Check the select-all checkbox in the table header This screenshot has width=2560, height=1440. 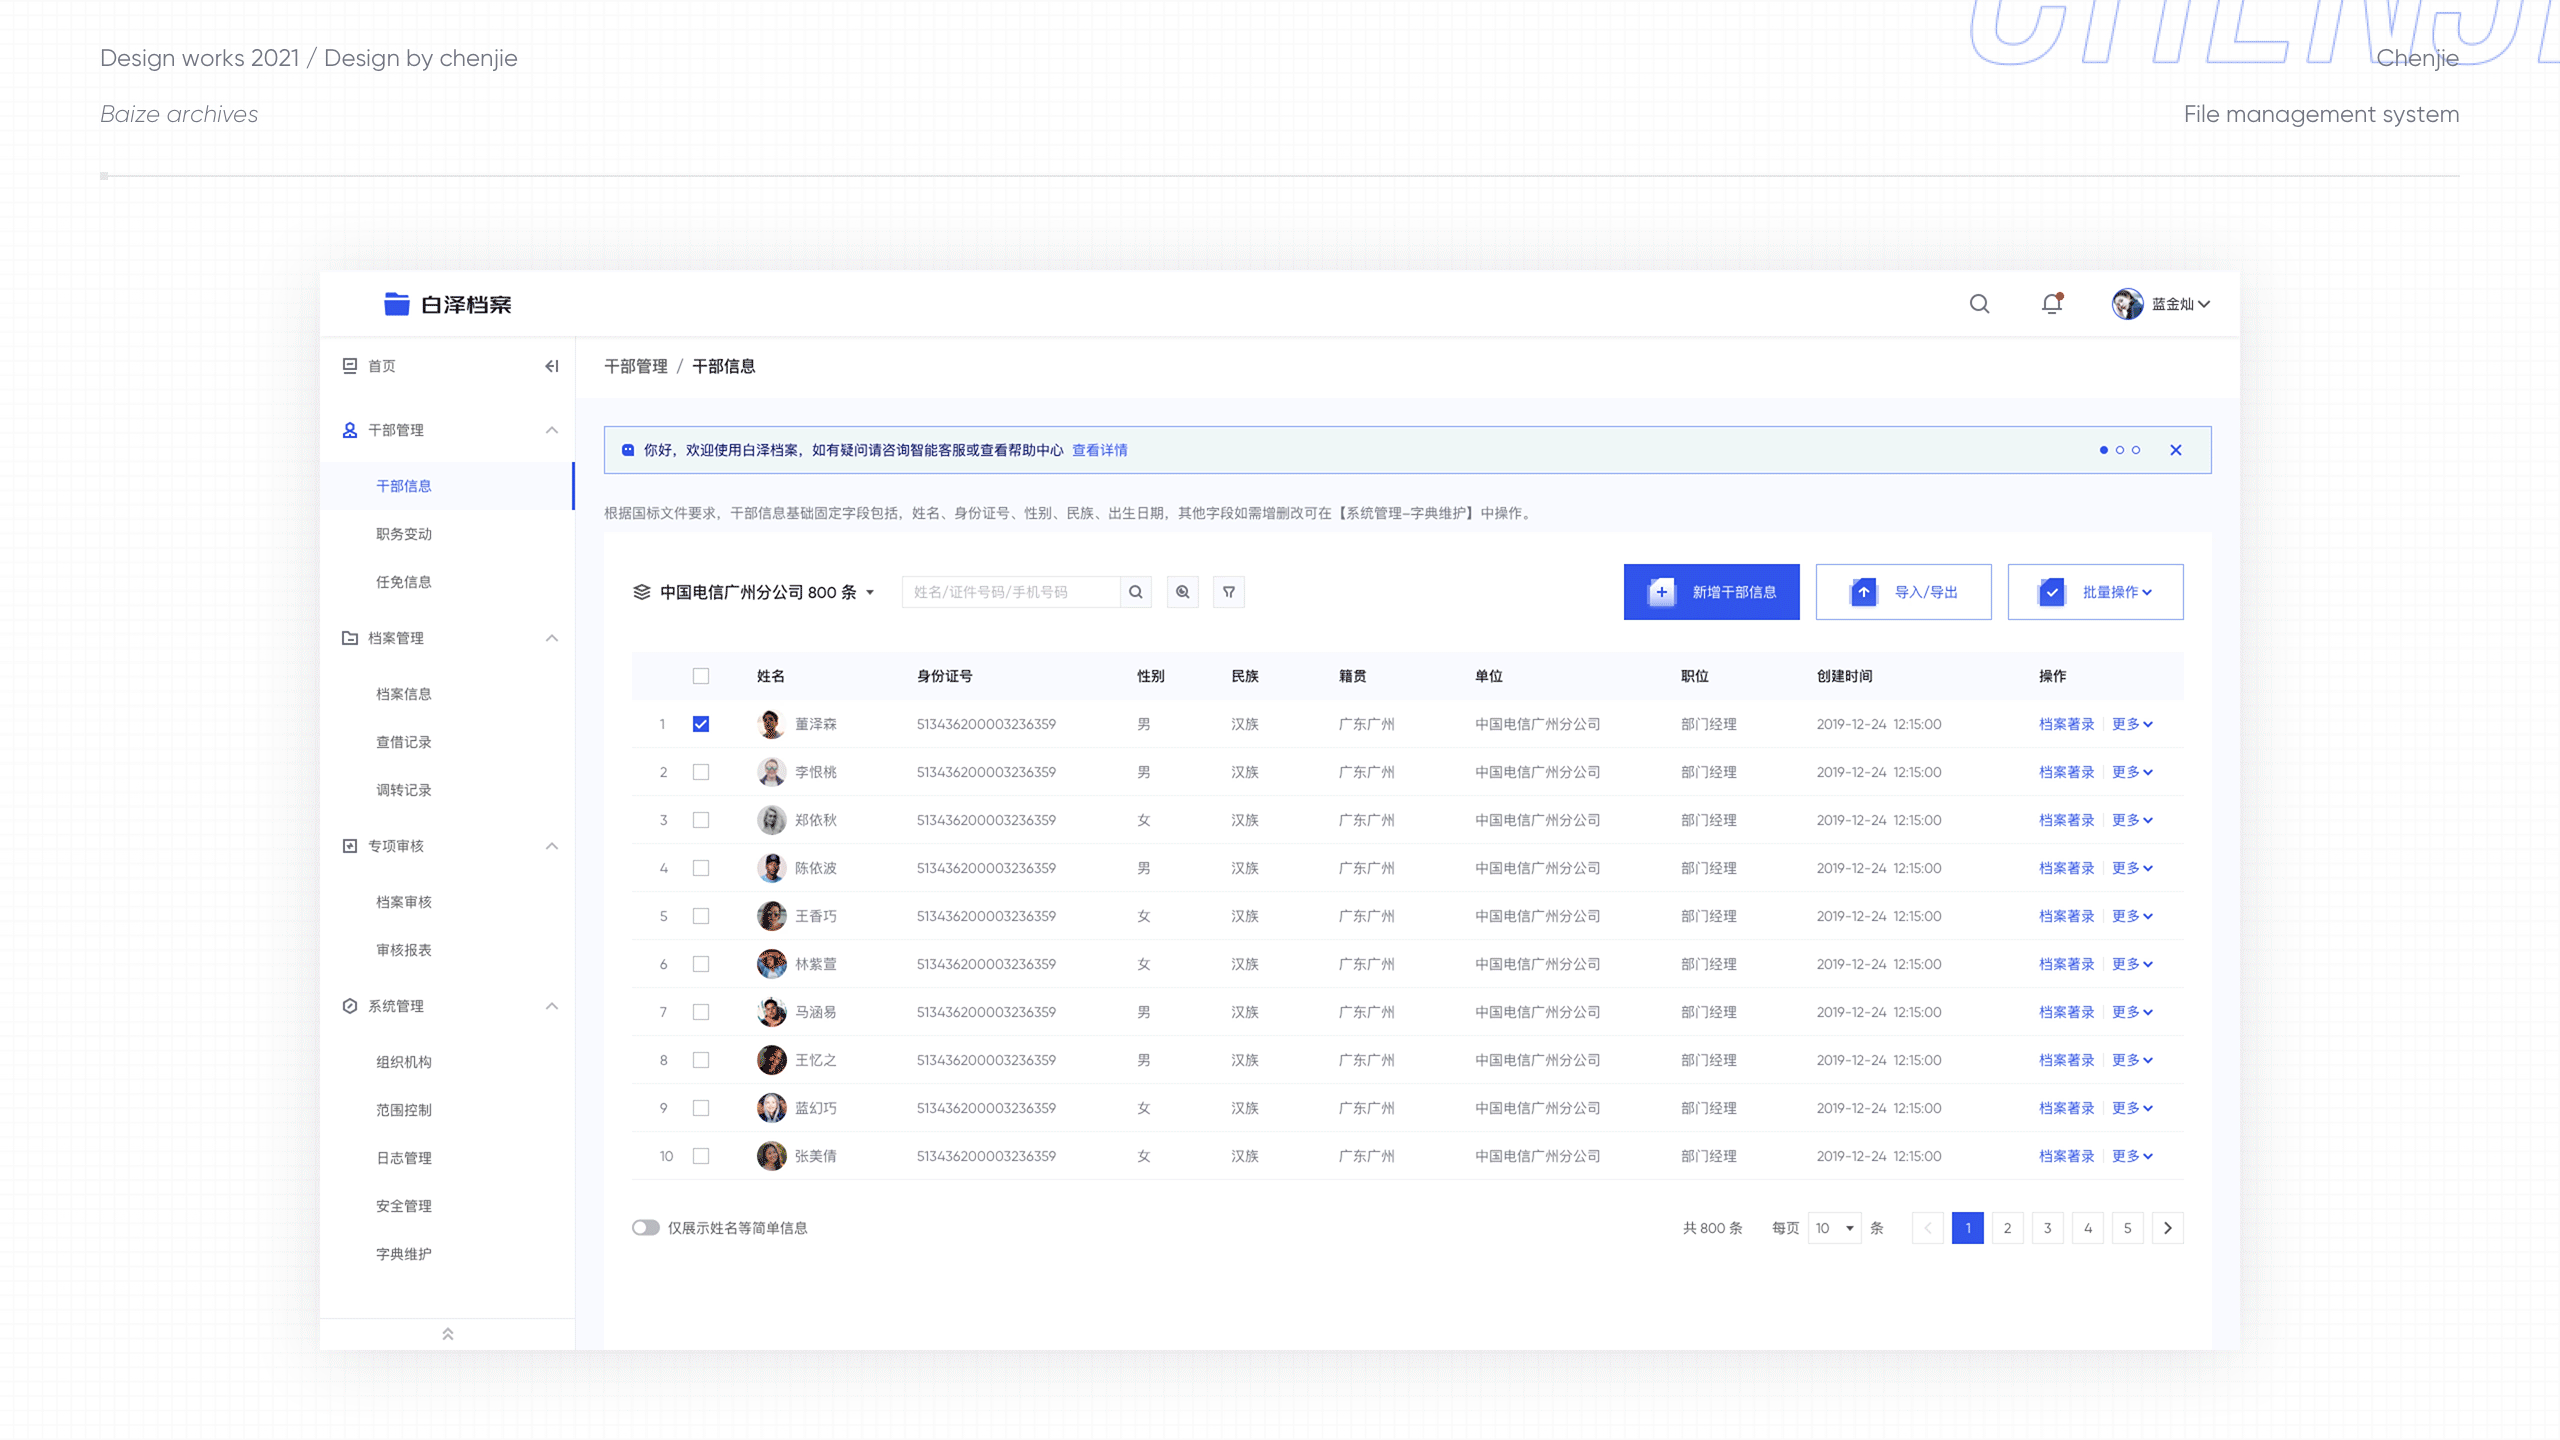point(701,676)
